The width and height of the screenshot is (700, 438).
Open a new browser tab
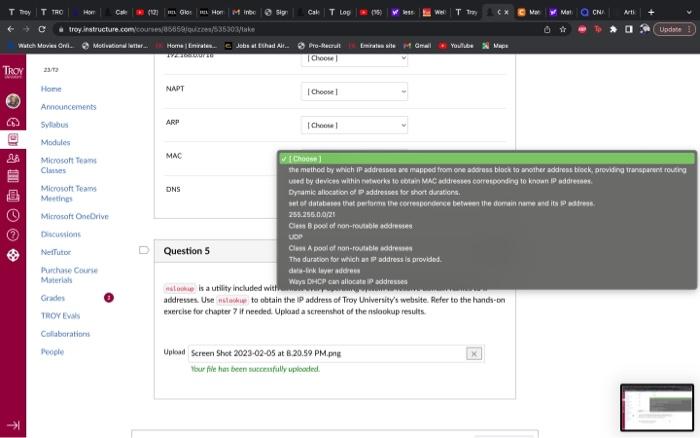(651, 12)
